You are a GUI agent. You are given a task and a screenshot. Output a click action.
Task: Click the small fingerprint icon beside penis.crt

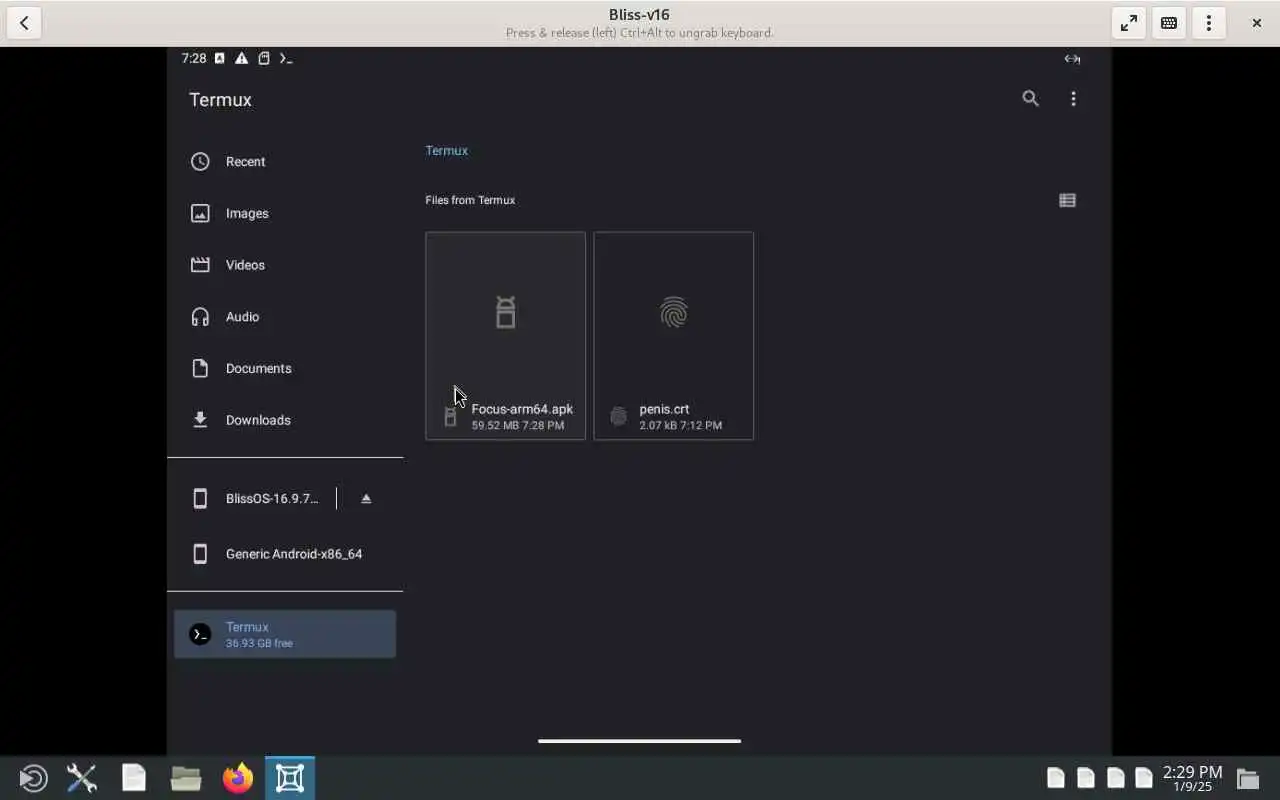point(618,417)
